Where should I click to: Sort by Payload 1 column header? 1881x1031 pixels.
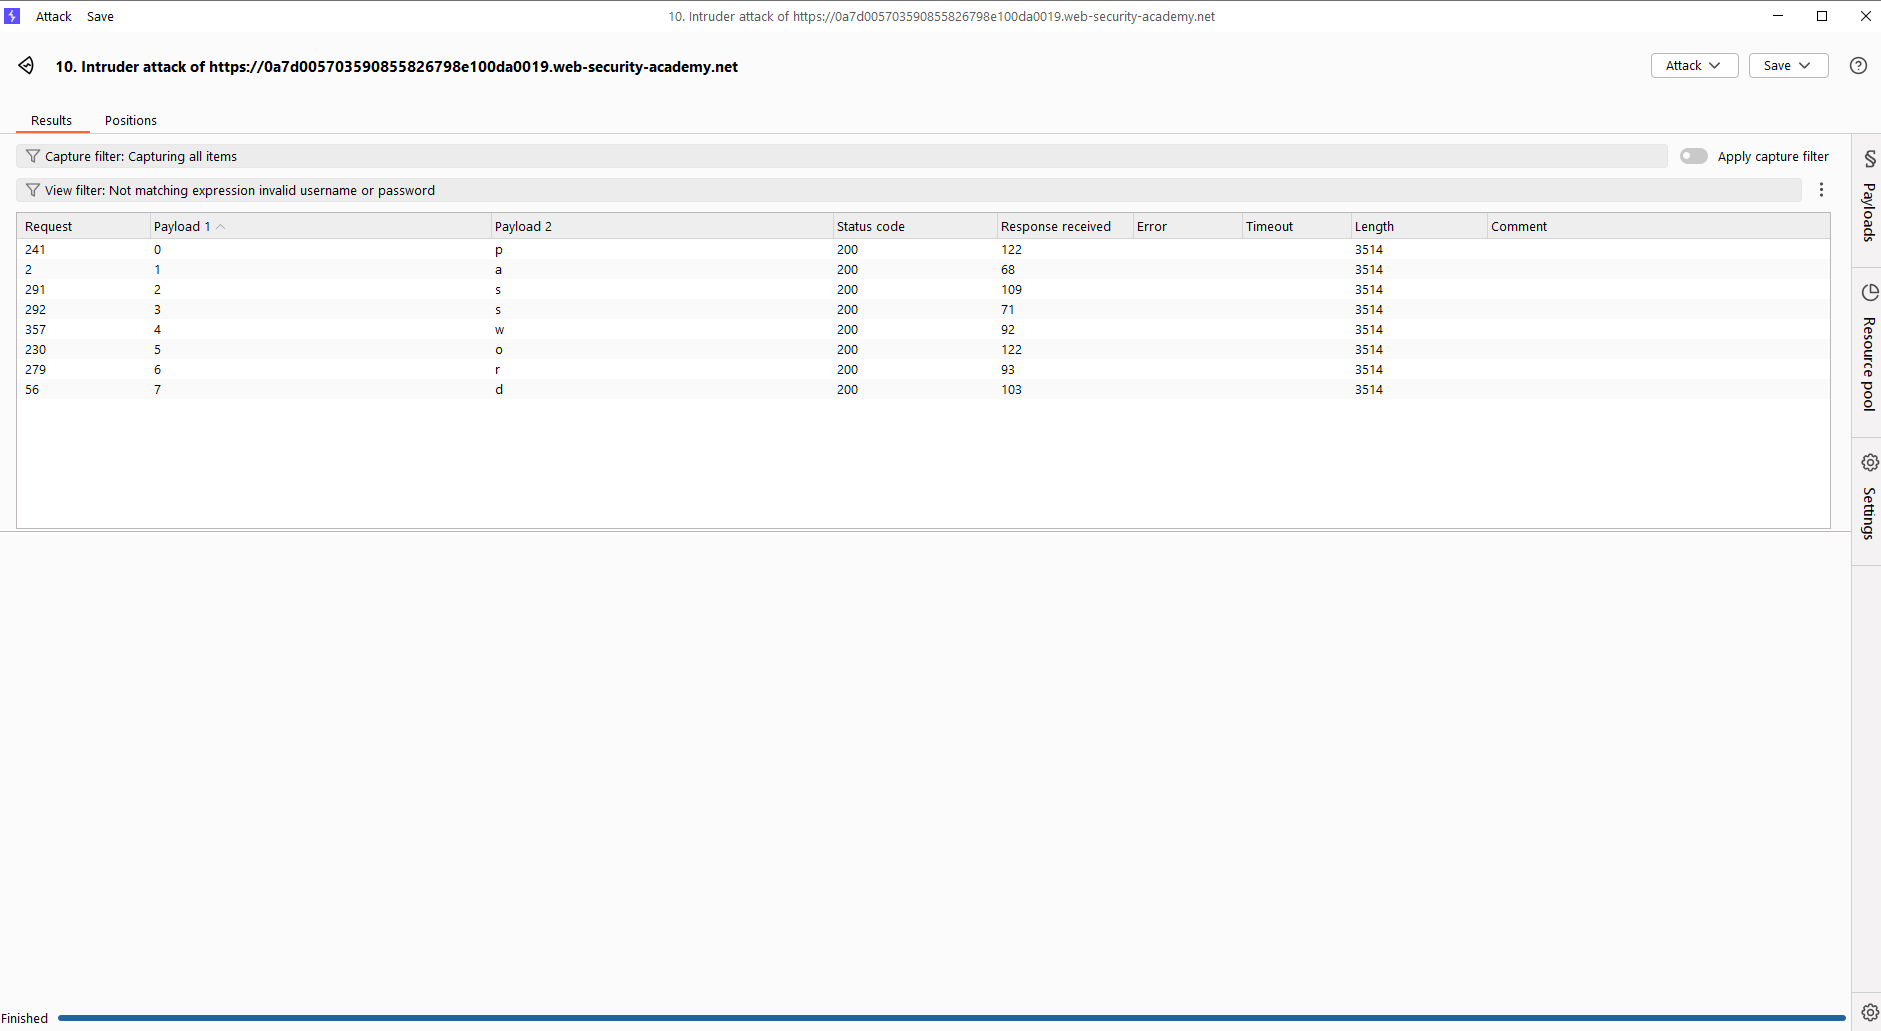(x=182, y=227)
